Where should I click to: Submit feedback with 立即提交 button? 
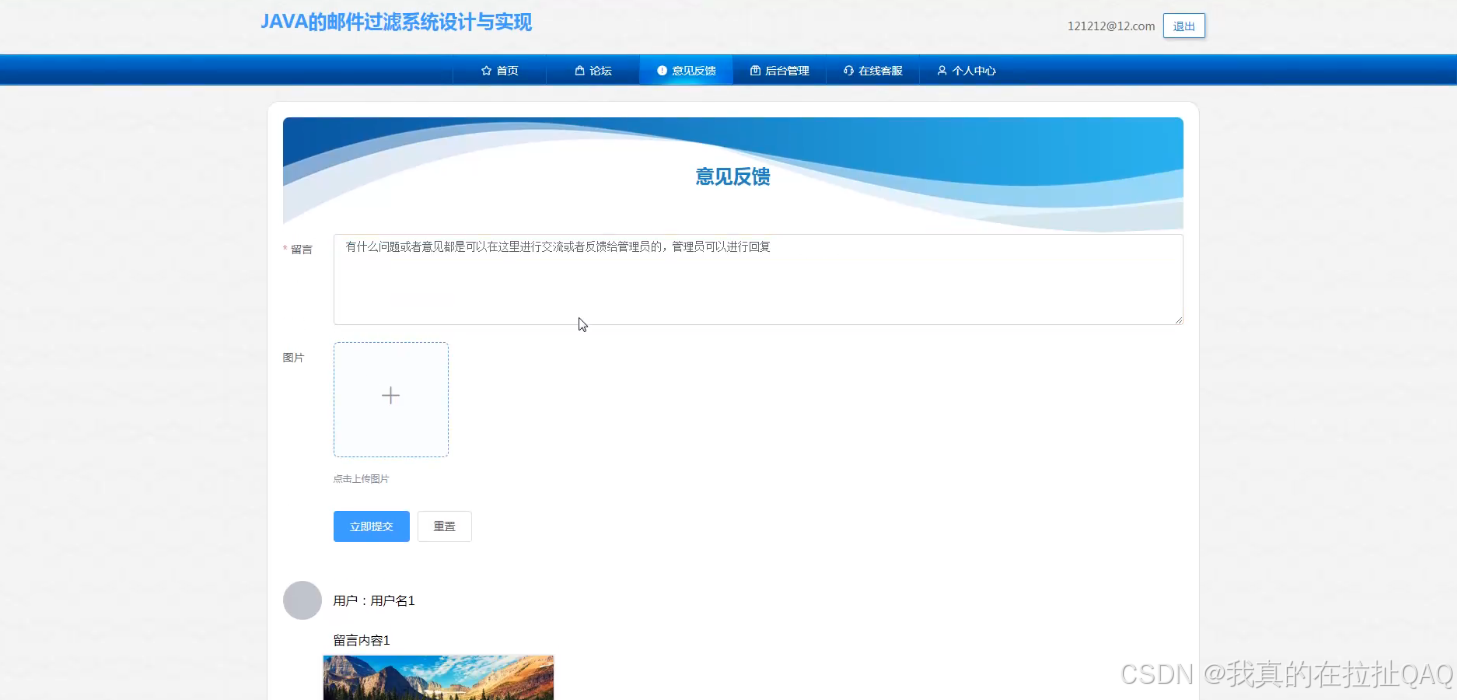372,526
